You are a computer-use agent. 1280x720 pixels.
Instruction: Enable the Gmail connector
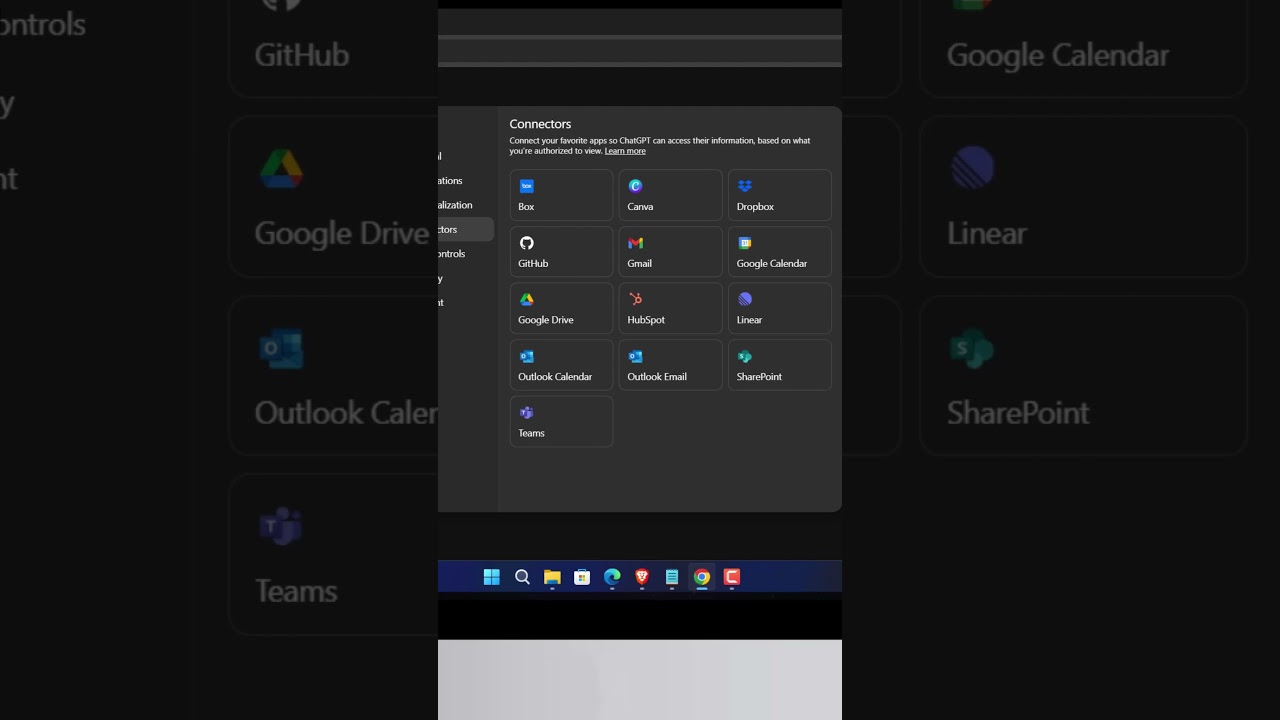(670, 251)
